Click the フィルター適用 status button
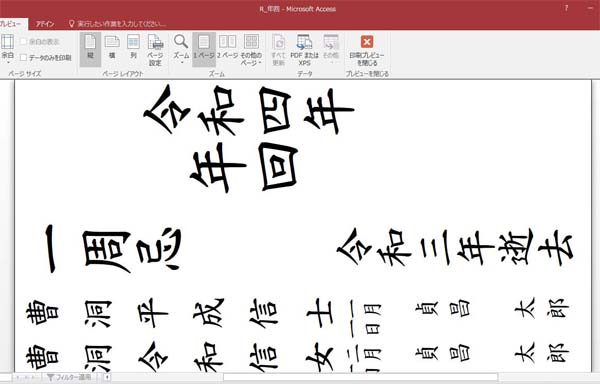Image resolution: width=600 pixels, height=384 pixels. pos(69,377)
